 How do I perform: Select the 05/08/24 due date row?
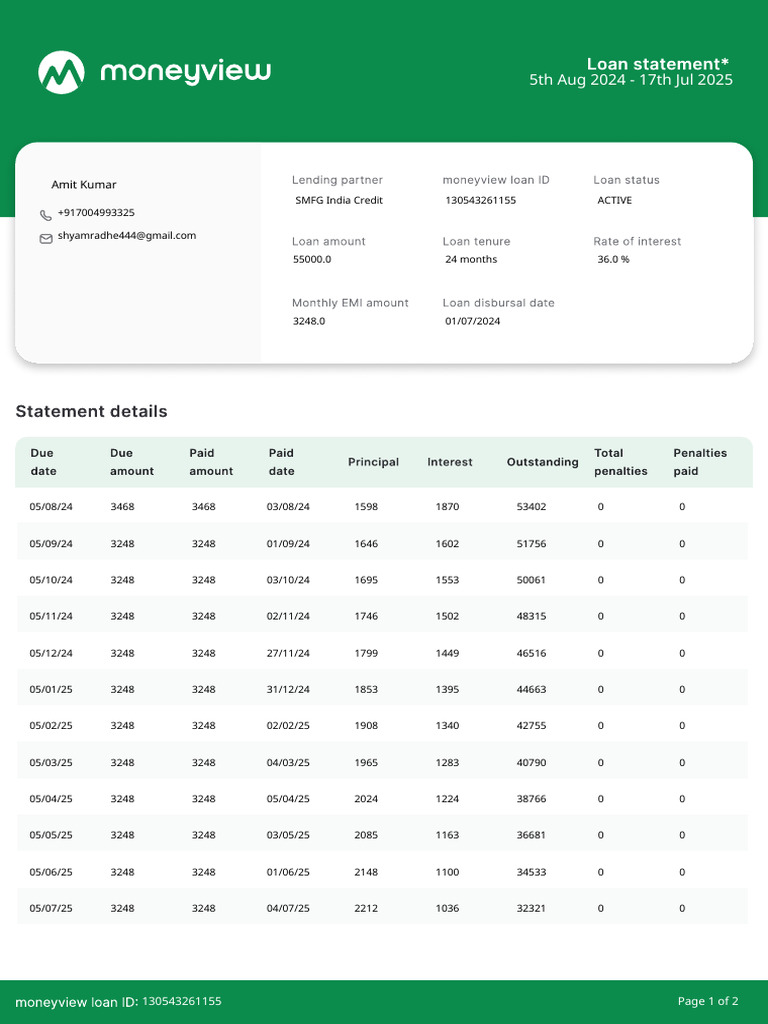382,507
